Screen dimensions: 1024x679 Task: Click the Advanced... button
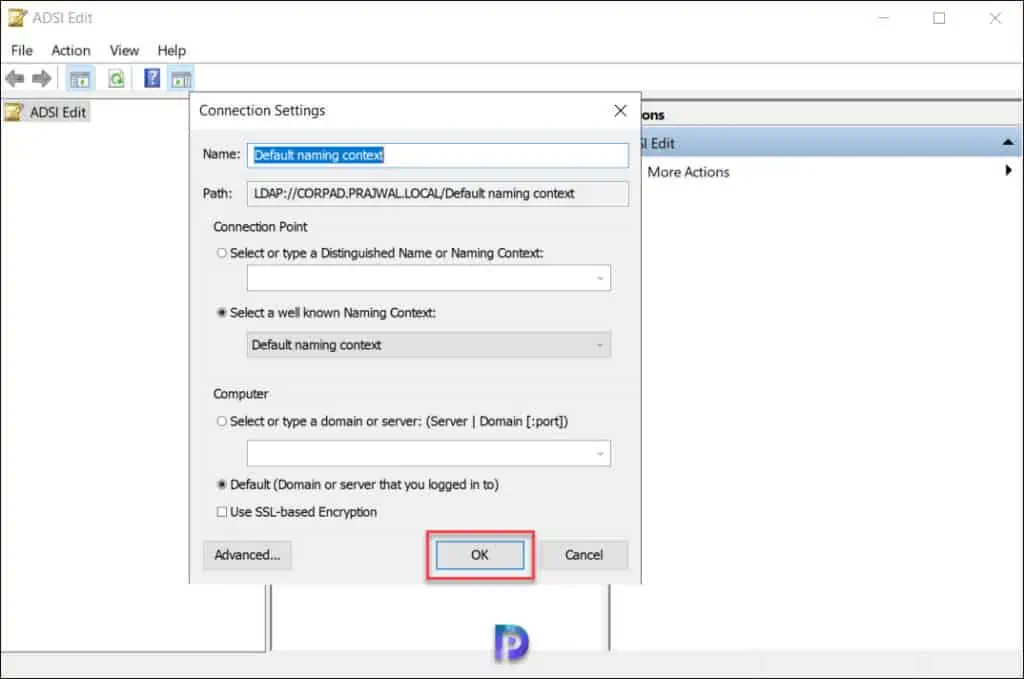coord(247,555)
